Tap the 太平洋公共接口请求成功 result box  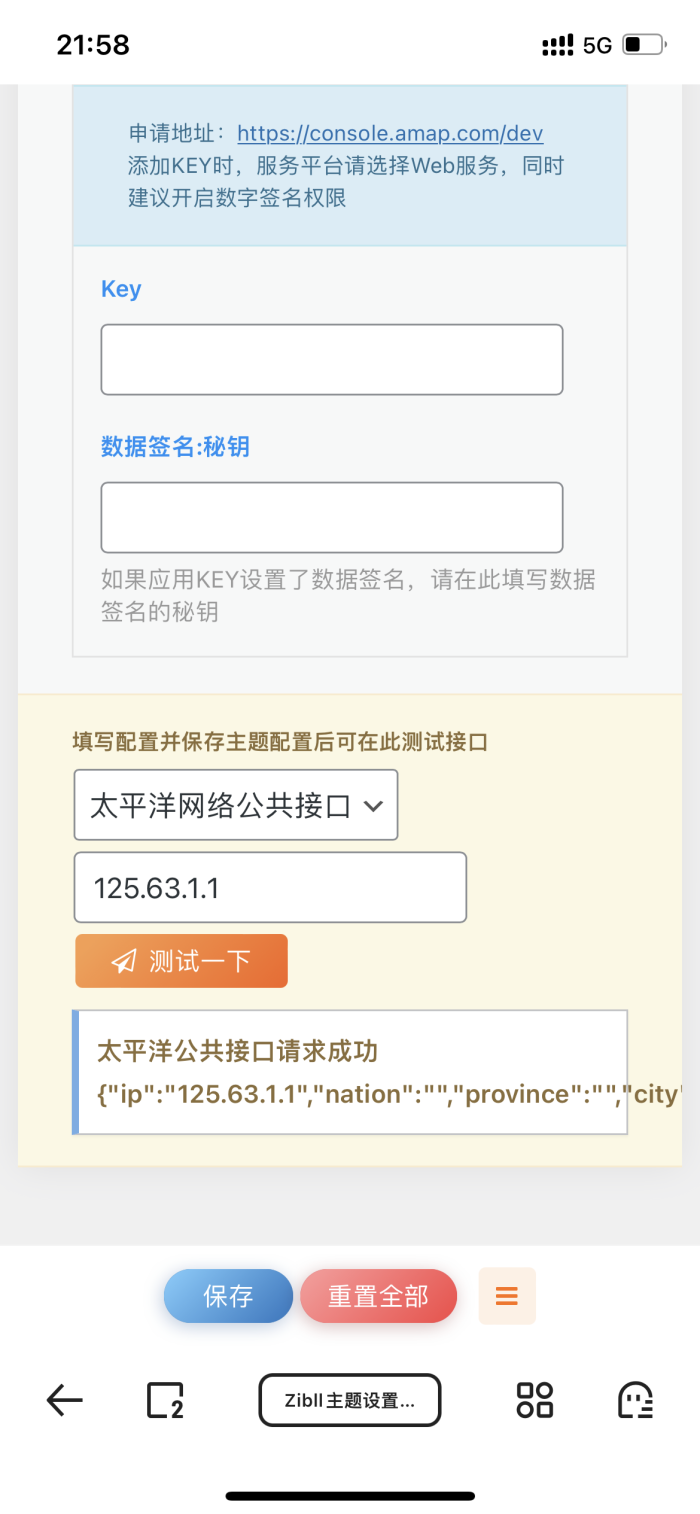pyautogui.click(x=350, y=1071)
